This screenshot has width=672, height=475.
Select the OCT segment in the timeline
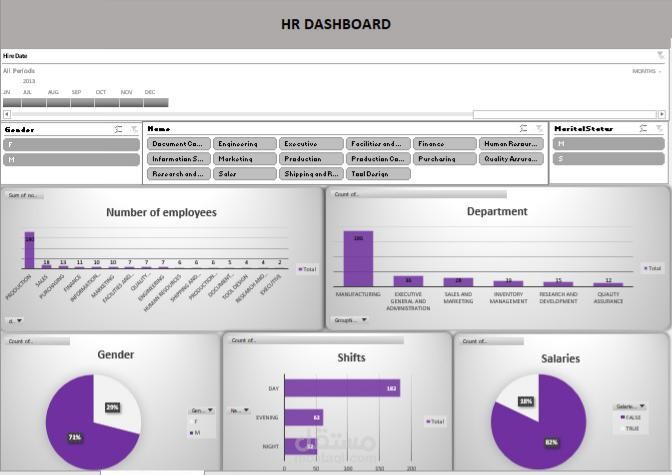click(x=107, y=102)
